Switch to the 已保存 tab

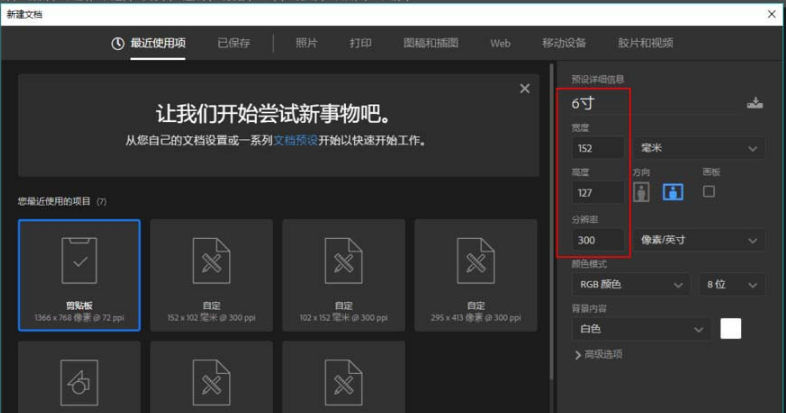point(234,43)
